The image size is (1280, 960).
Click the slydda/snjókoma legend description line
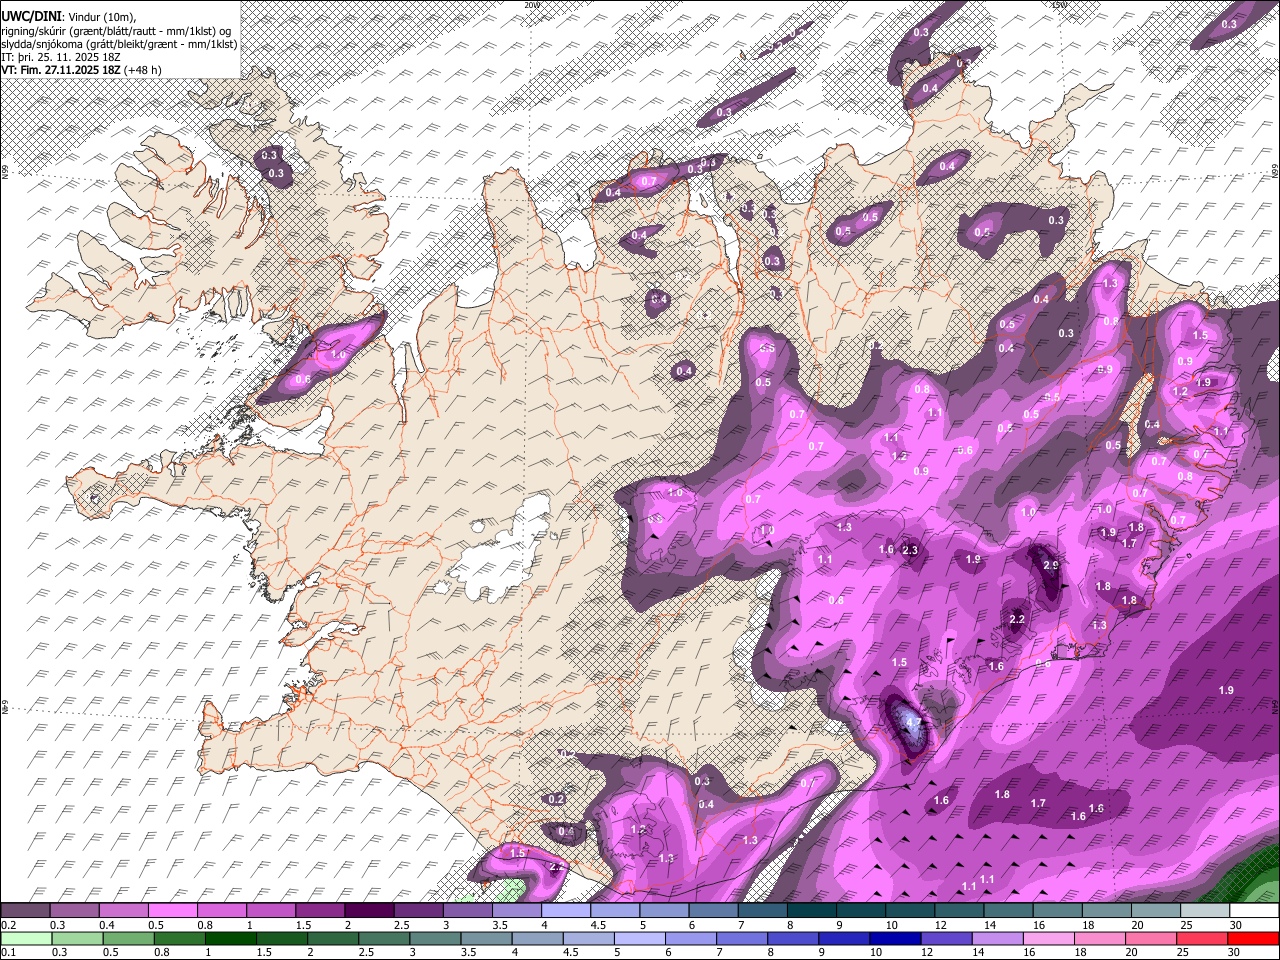click(119, 44)
